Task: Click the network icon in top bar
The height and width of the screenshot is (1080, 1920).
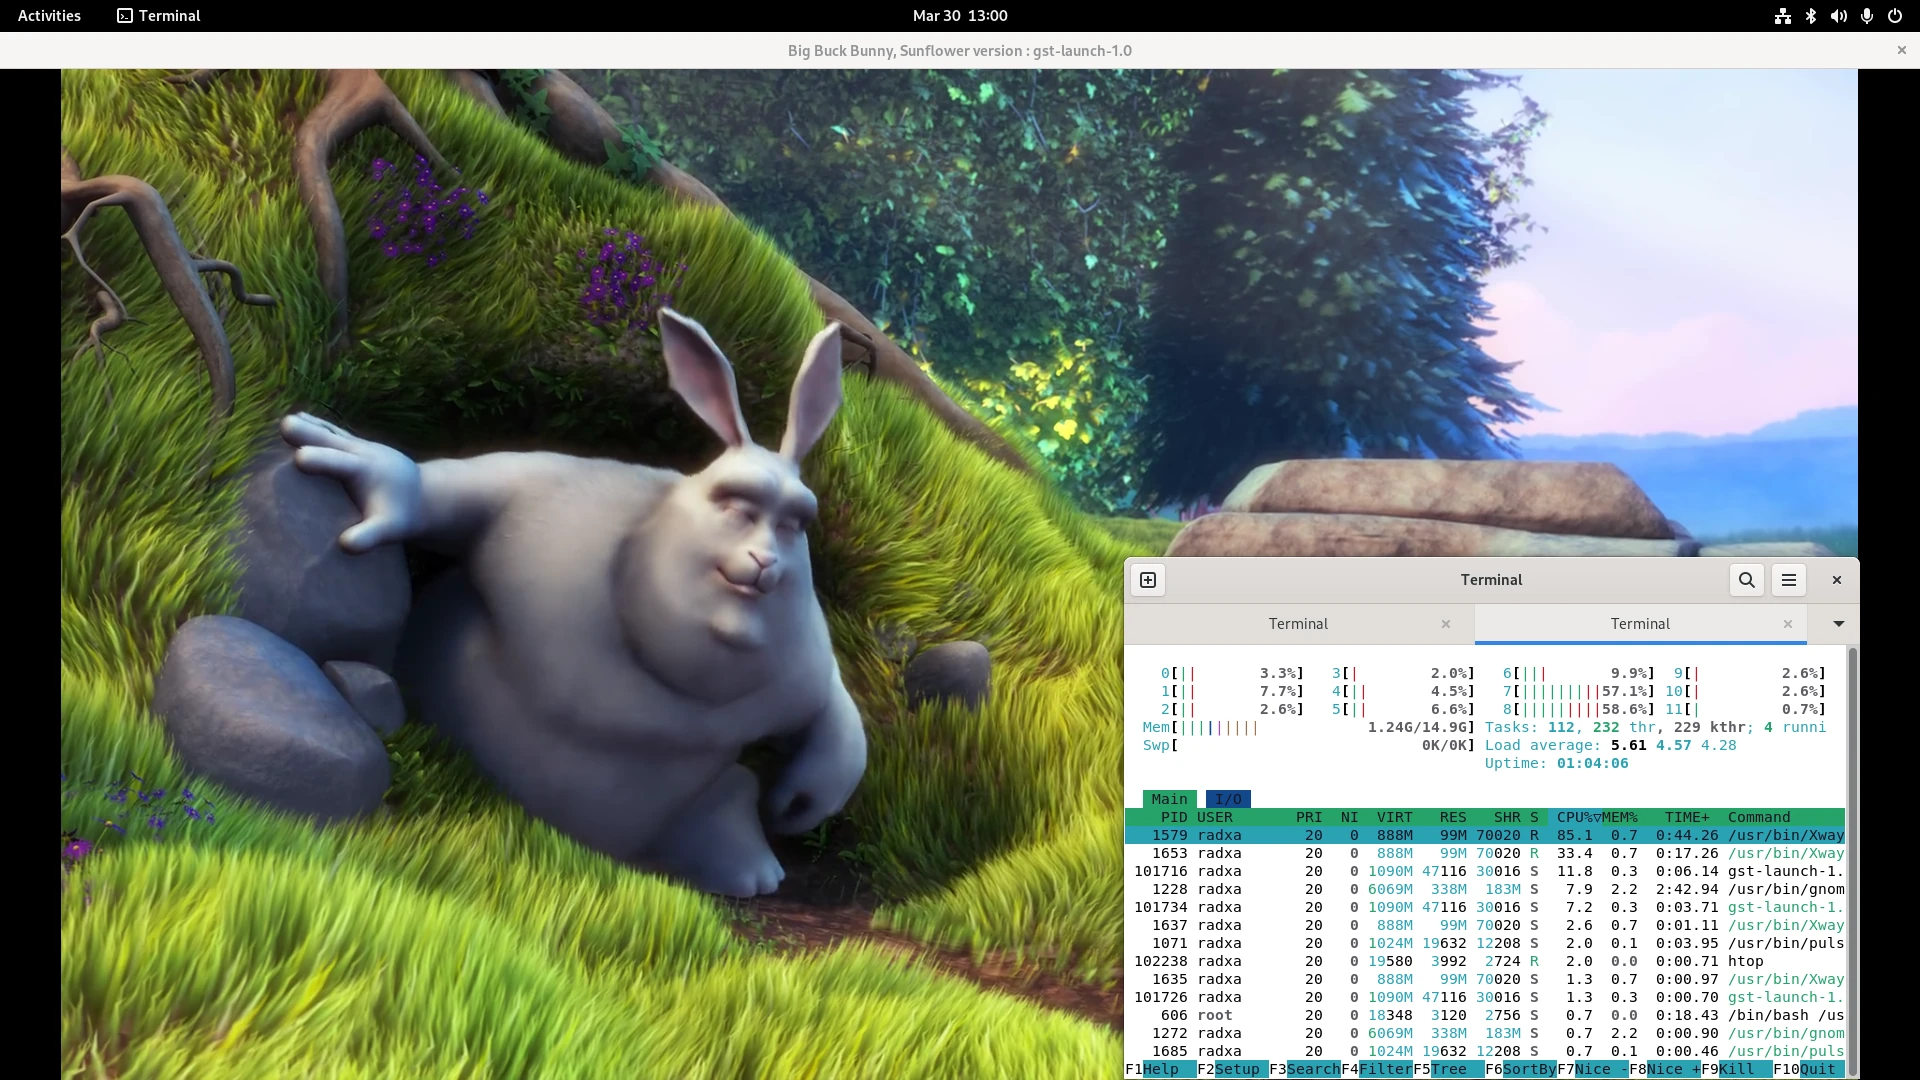Action: pos(1783,16)
